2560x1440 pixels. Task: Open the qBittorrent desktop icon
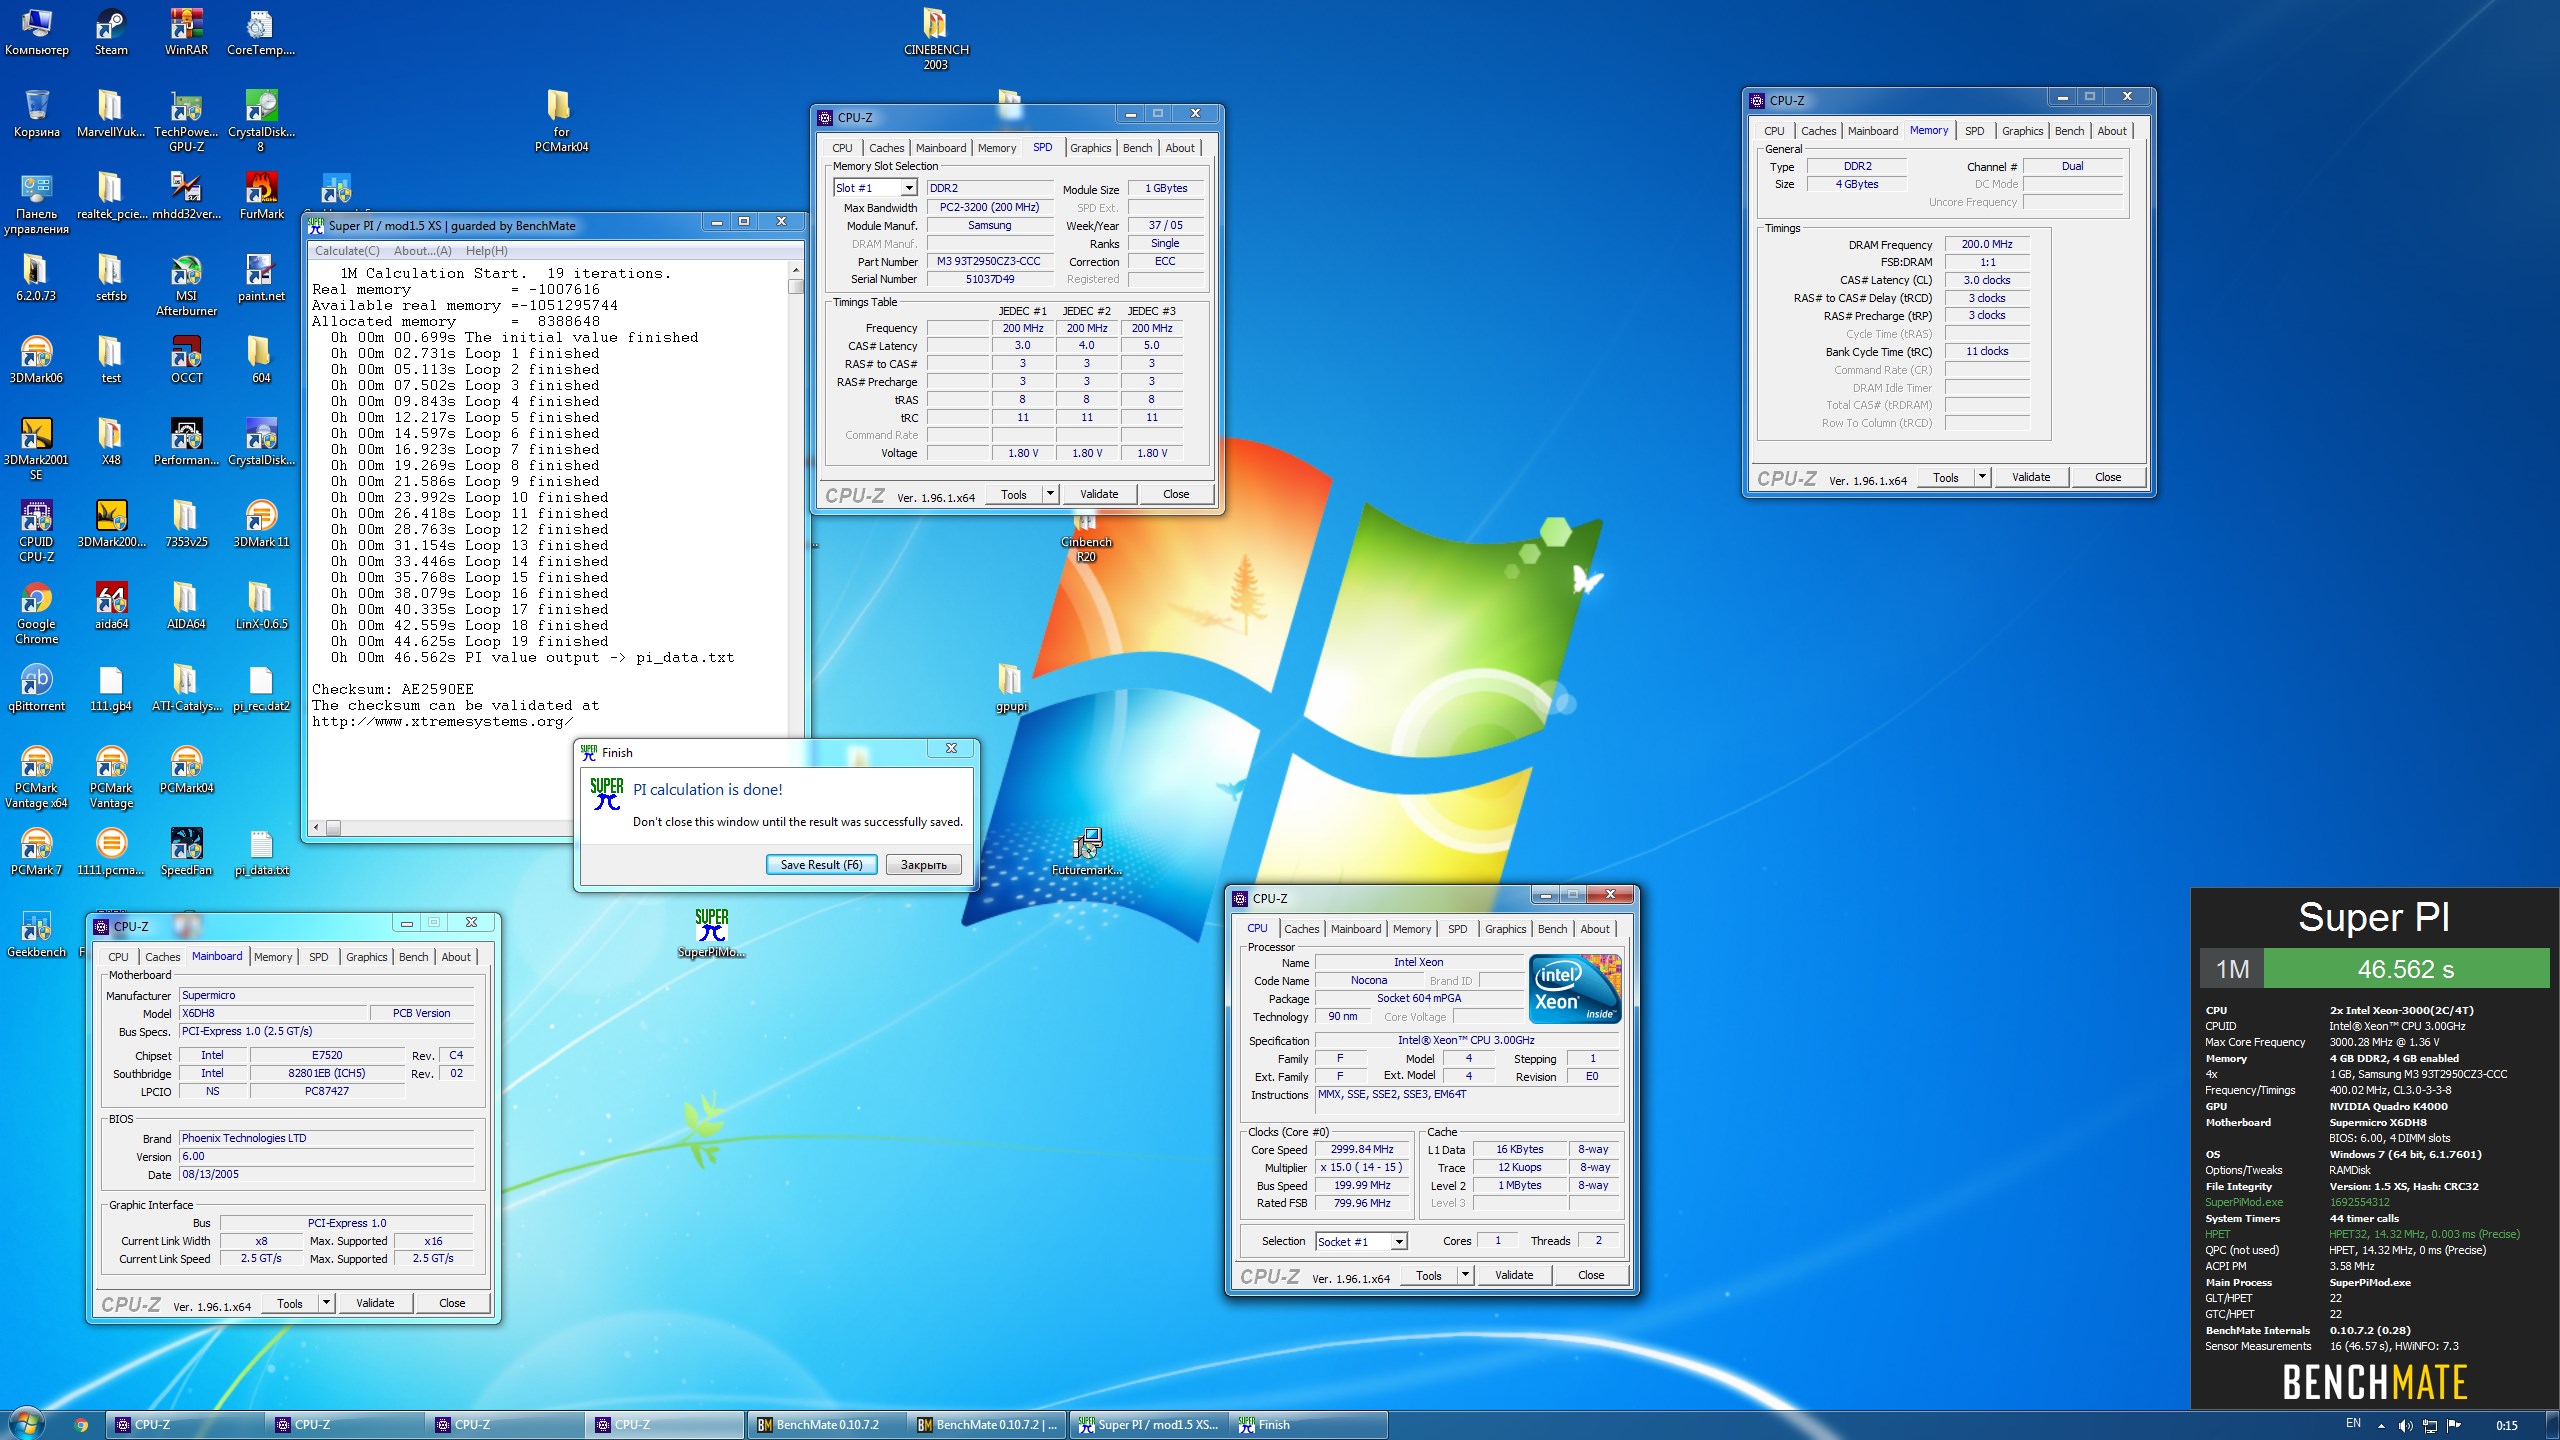[37, 688]
